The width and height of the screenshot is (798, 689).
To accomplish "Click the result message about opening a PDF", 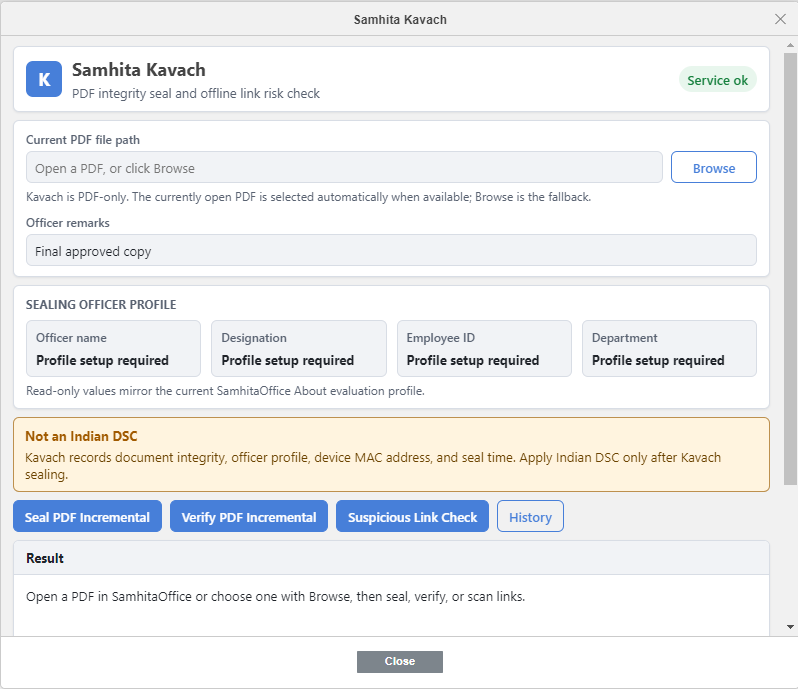I will pos(275,596).
